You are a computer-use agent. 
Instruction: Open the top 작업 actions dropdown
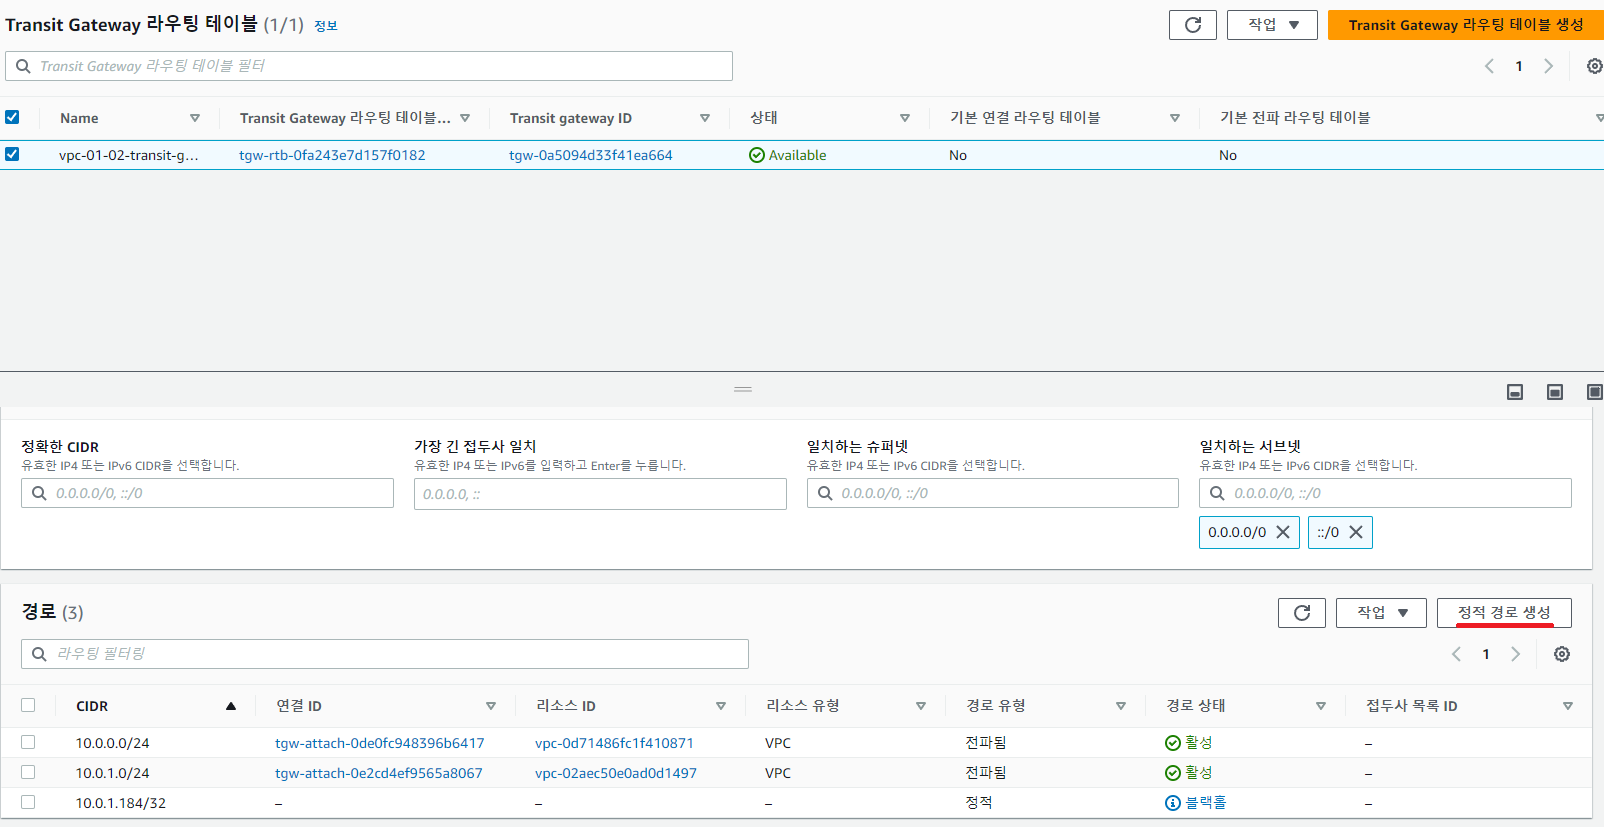coord(1272,25)
